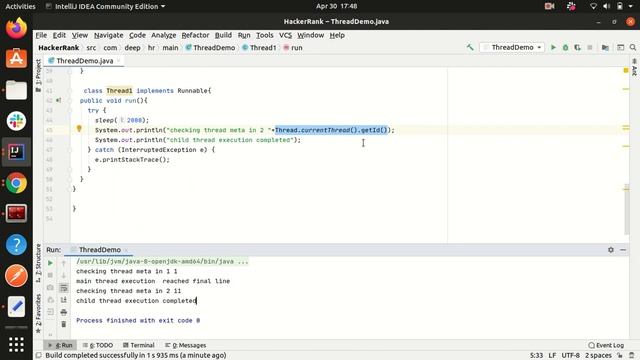Open the 0: Messages tool window
Image resolution: width=640 pixels, height=360 pixels.
(x=185, y=345)
